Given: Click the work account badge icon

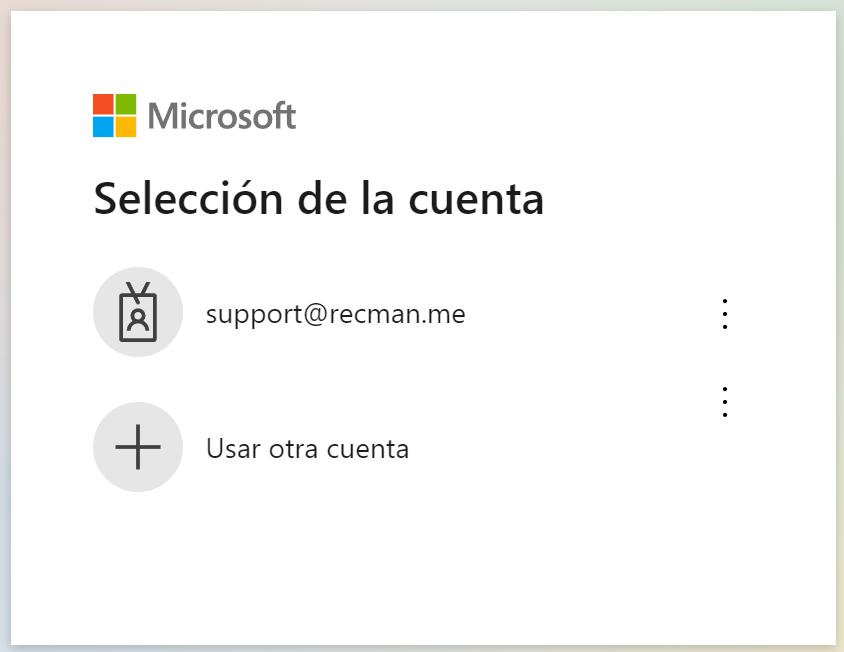Looking at the screenshot, I should [138, 312].
